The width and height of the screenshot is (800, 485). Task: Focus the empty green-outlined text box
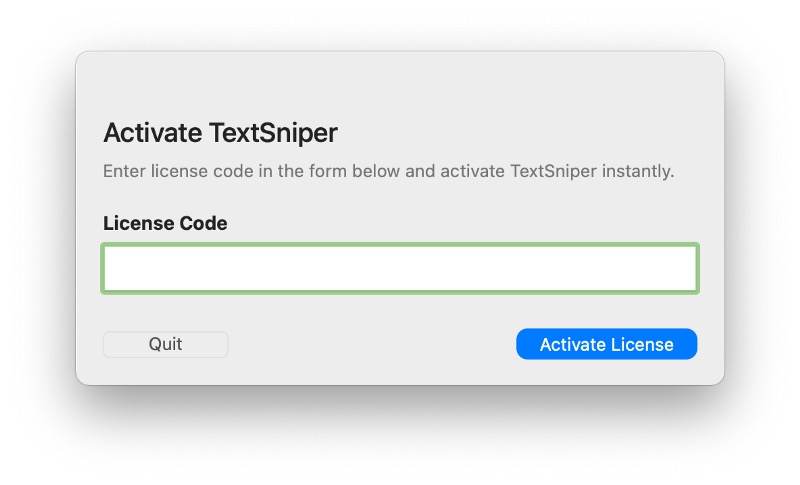(400, 268)
